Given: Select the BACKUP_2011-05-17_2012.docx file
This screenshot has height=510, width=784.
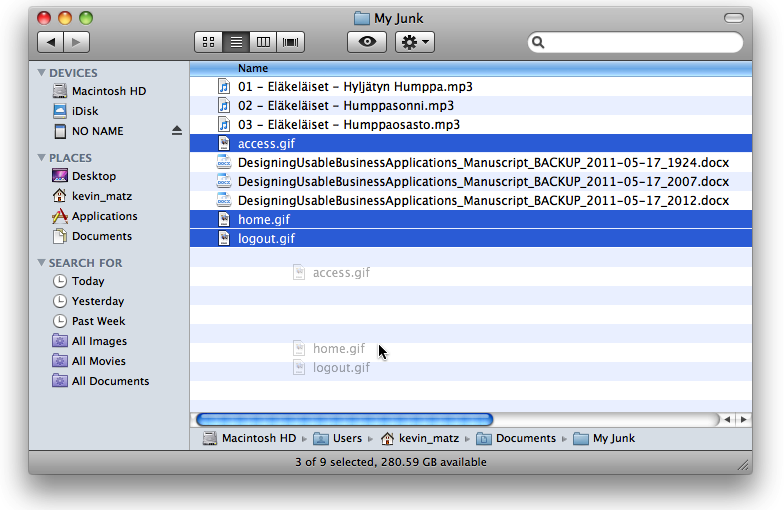Looking at the screenshot, I should [x=470, y=200].
